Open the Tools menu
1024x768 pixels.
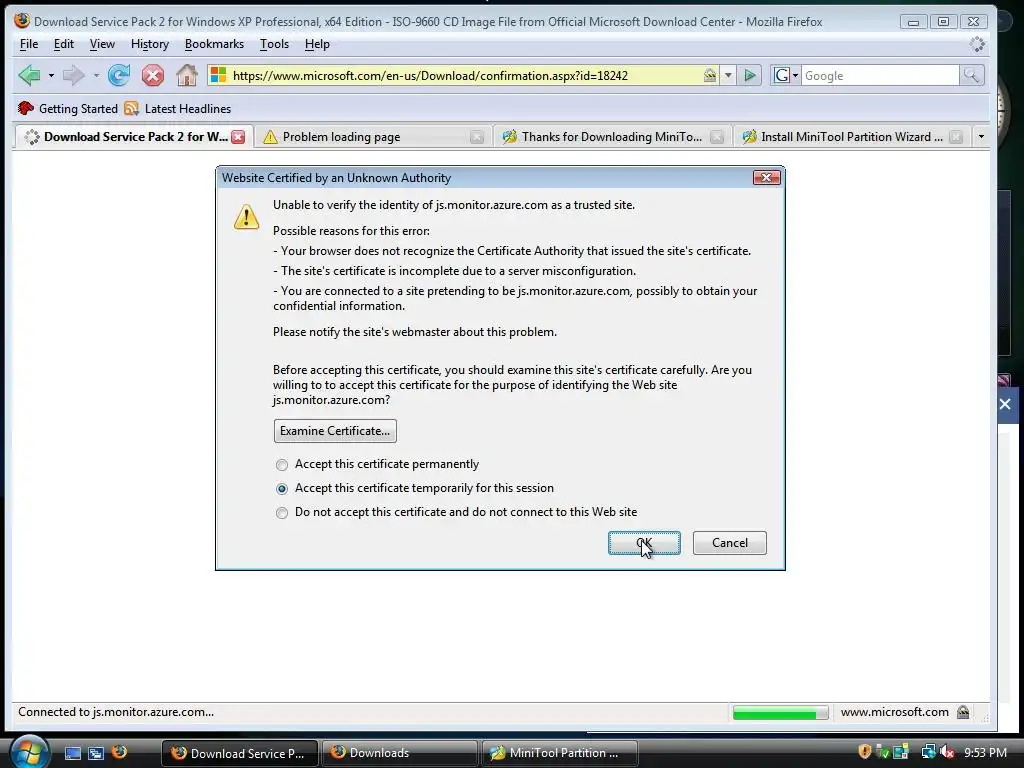click(x=274, y=44)
